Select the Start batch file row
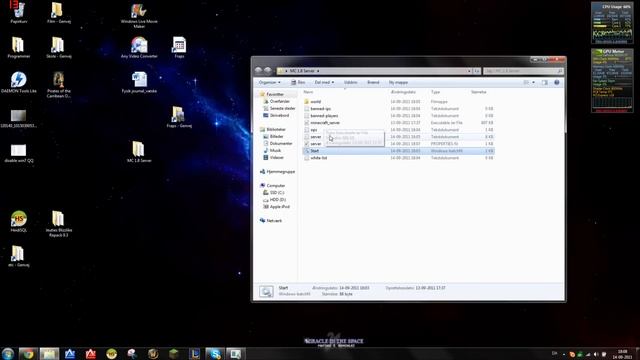The image size is (640, 360). click(x=398, y=151)
